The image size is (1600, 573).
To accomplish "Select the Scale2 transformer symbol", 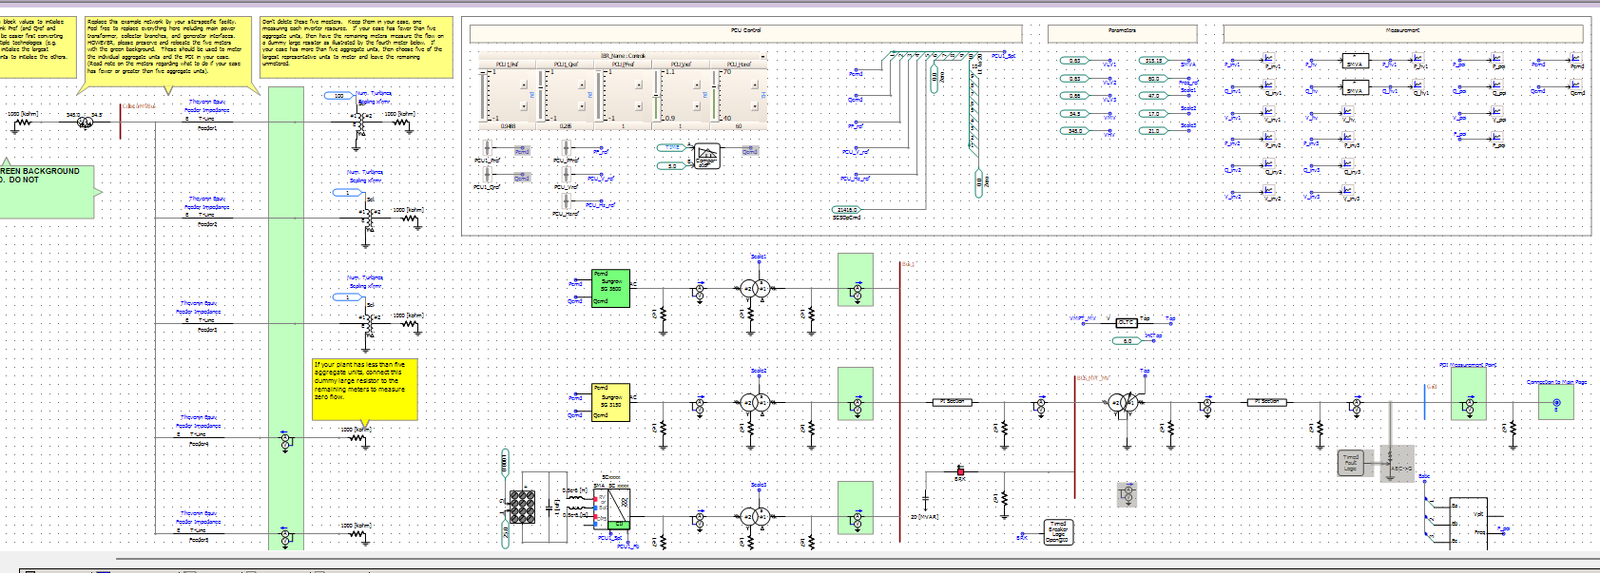I will [755, 403].
